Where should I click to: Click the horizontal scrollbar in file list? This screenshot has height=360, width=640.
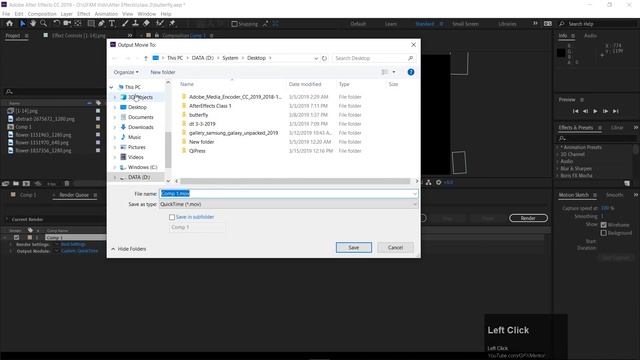point(295,181)
